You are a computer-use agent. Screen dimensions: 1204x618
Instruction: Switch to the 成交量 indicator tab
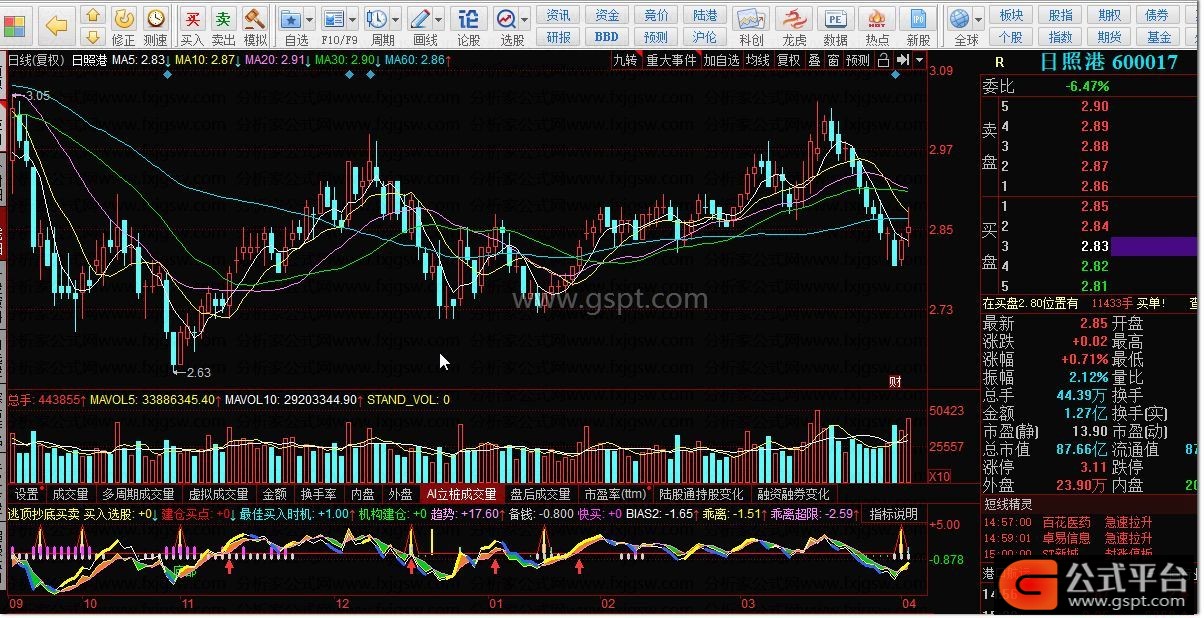coord(70,494)
